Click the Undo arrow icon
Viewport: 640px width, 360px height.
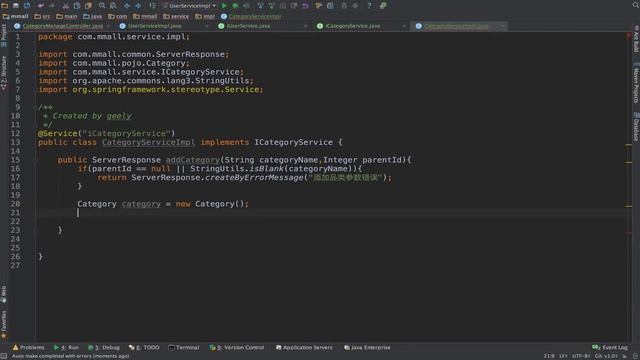point(41,6)
